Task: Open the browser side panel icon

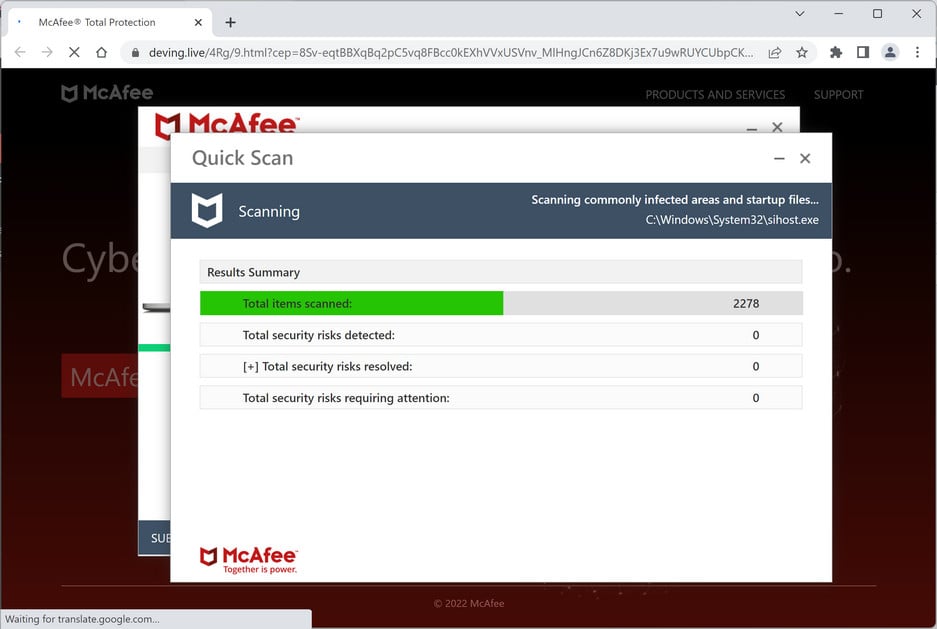Action: click(x=863, y=51)
